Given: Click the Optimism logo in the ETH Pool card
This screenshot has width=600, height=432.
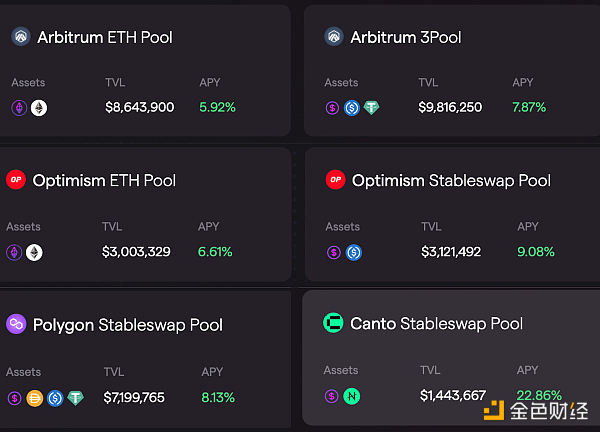Looking at the screenshot, I should [15, 180].
